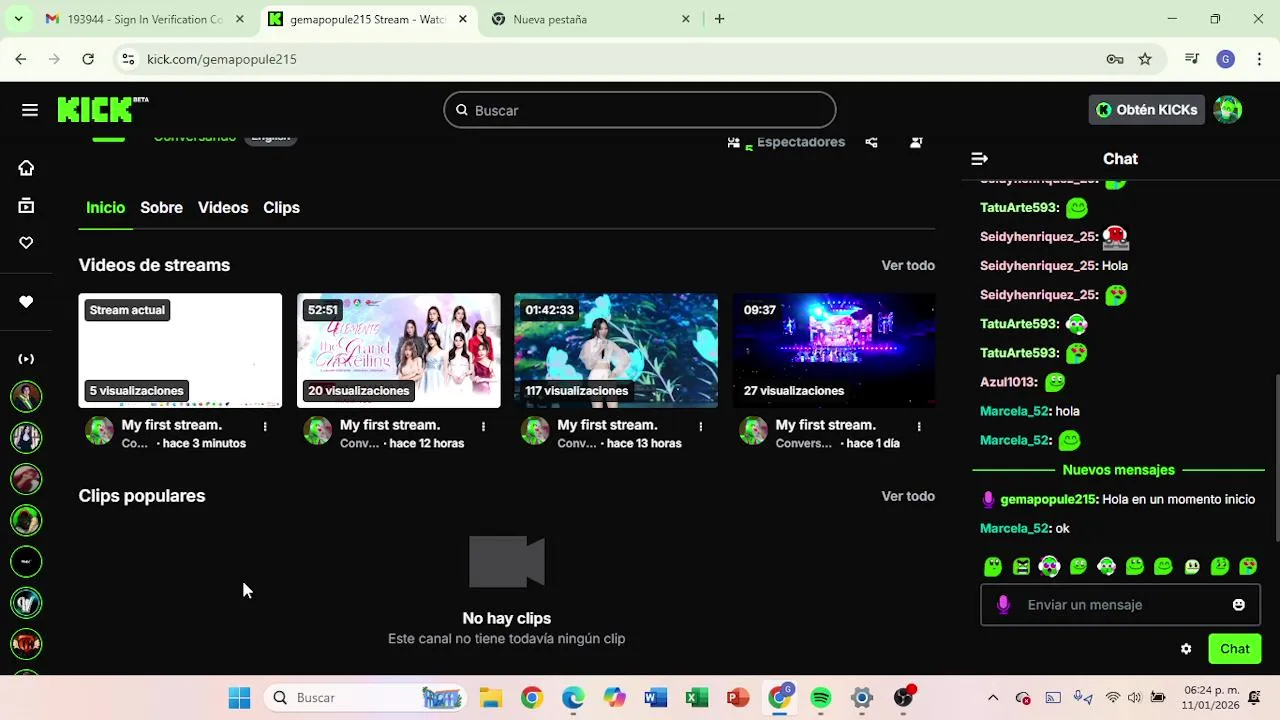Focus the Buscar search field
This screenshot has height=720, width=1280.
click(640, 110)
